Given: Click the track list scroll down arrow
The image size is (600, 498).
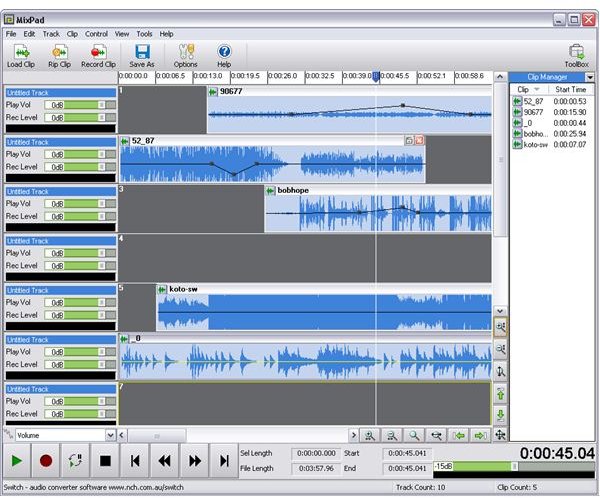Looking at the screenshot, I should click(x=501, y=311).
